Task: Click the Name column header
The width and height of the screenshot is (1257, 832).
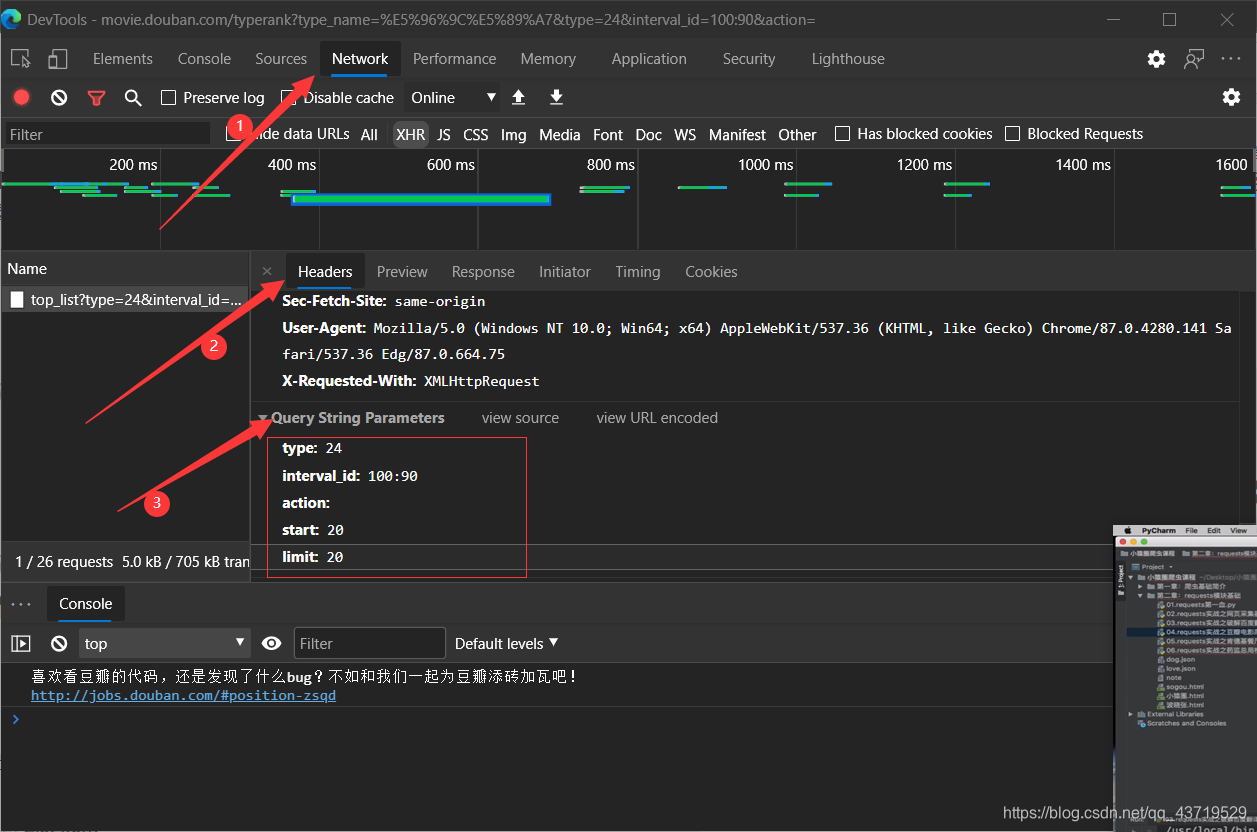Action: point(125,268)
